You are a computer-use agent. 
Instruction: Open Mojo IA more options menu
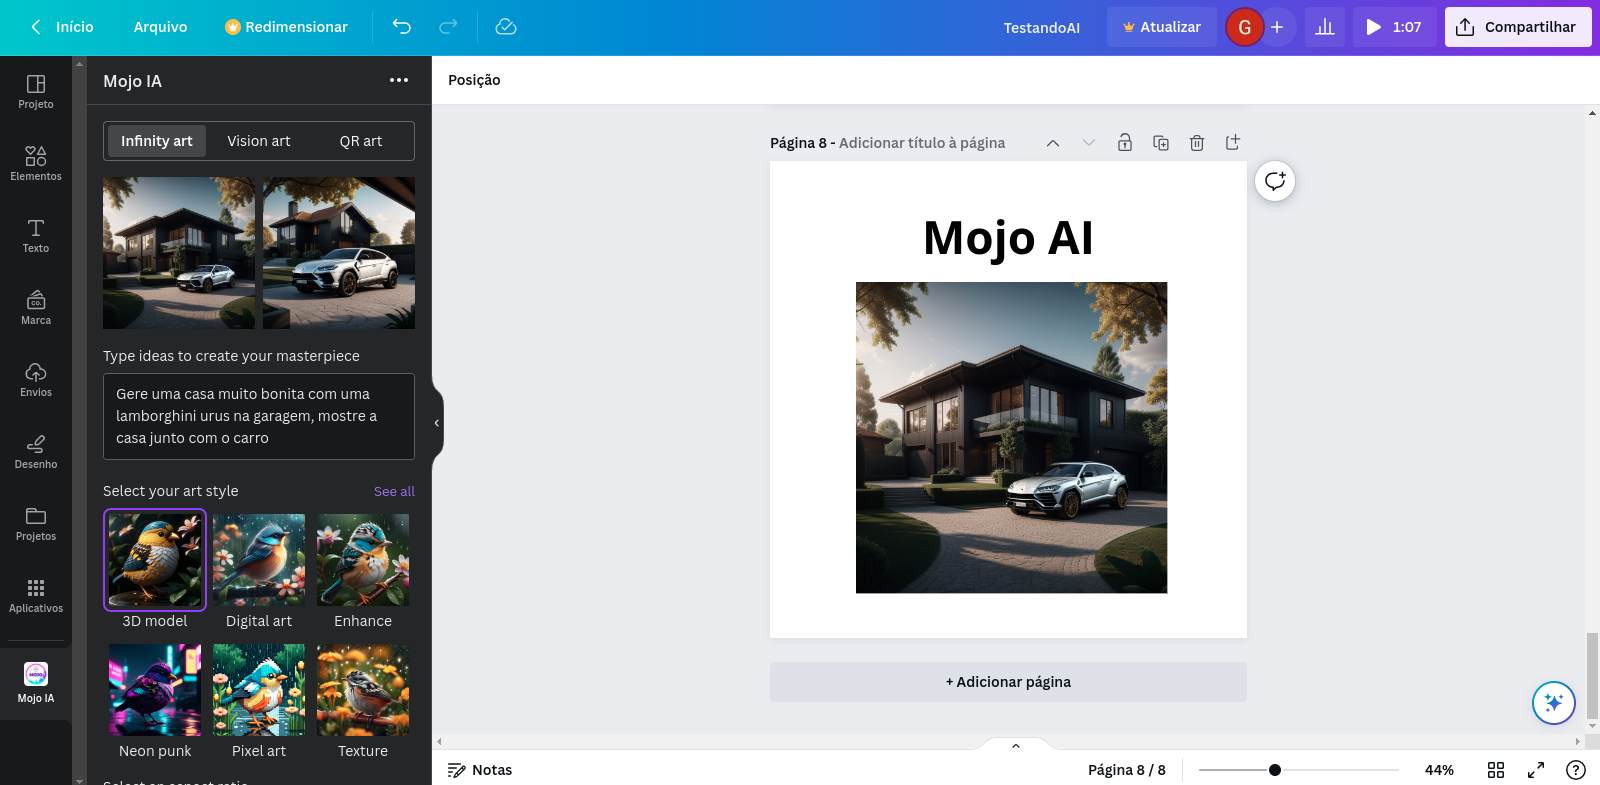point(399,81)
